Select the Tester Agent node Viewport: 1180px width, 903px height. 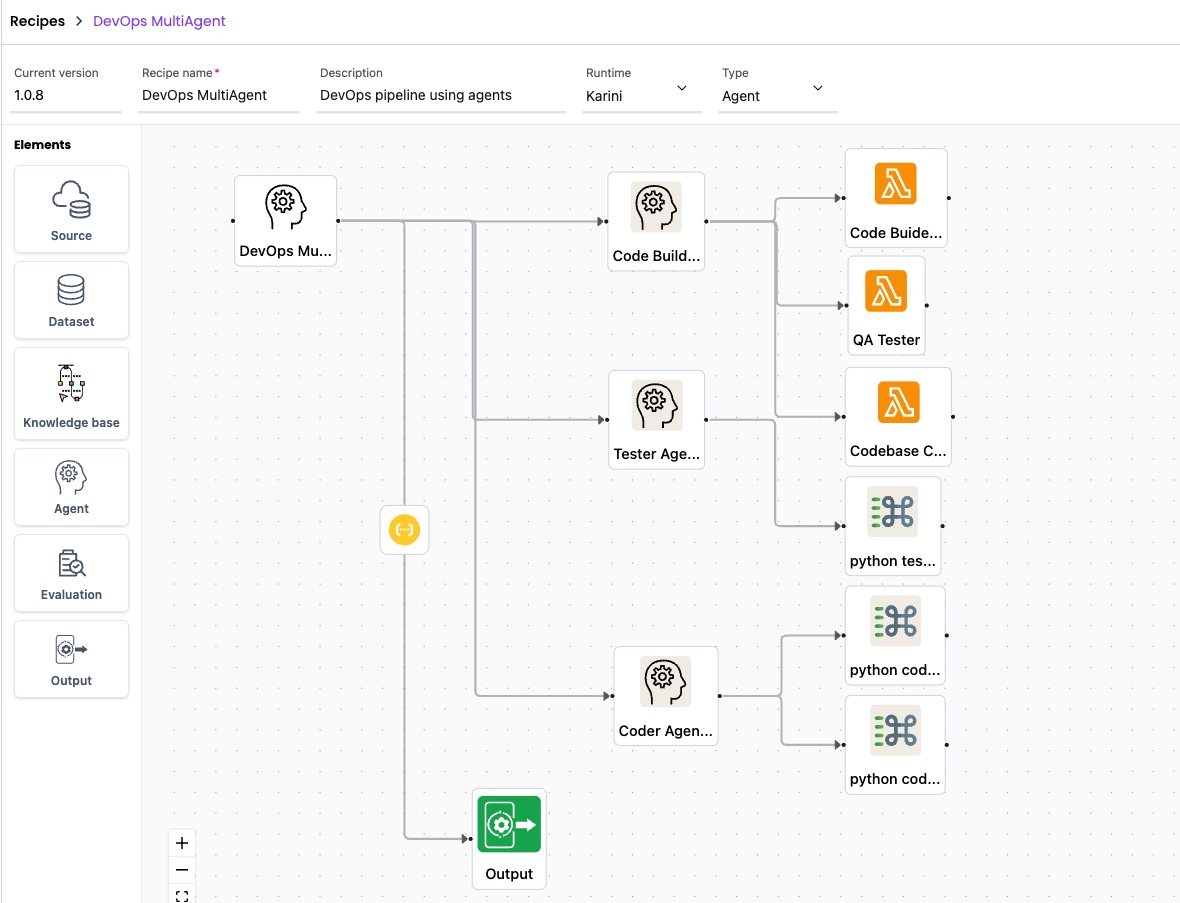pyautogui.click(x=656, y=418)
